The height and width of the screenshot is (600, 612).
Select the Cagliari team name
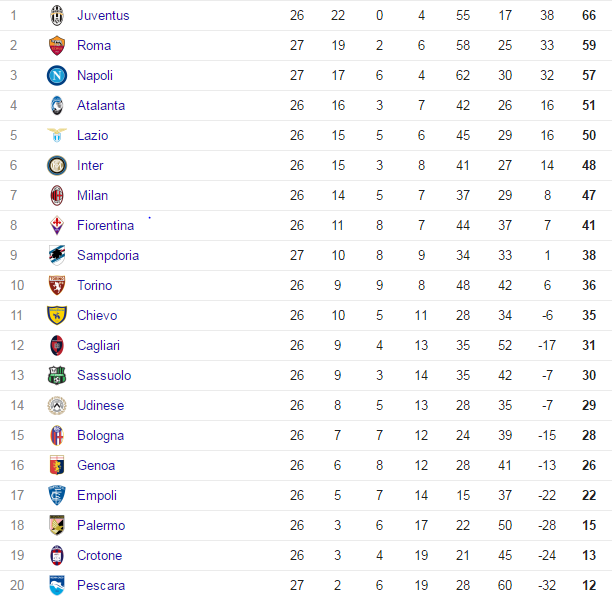[99, 345]
